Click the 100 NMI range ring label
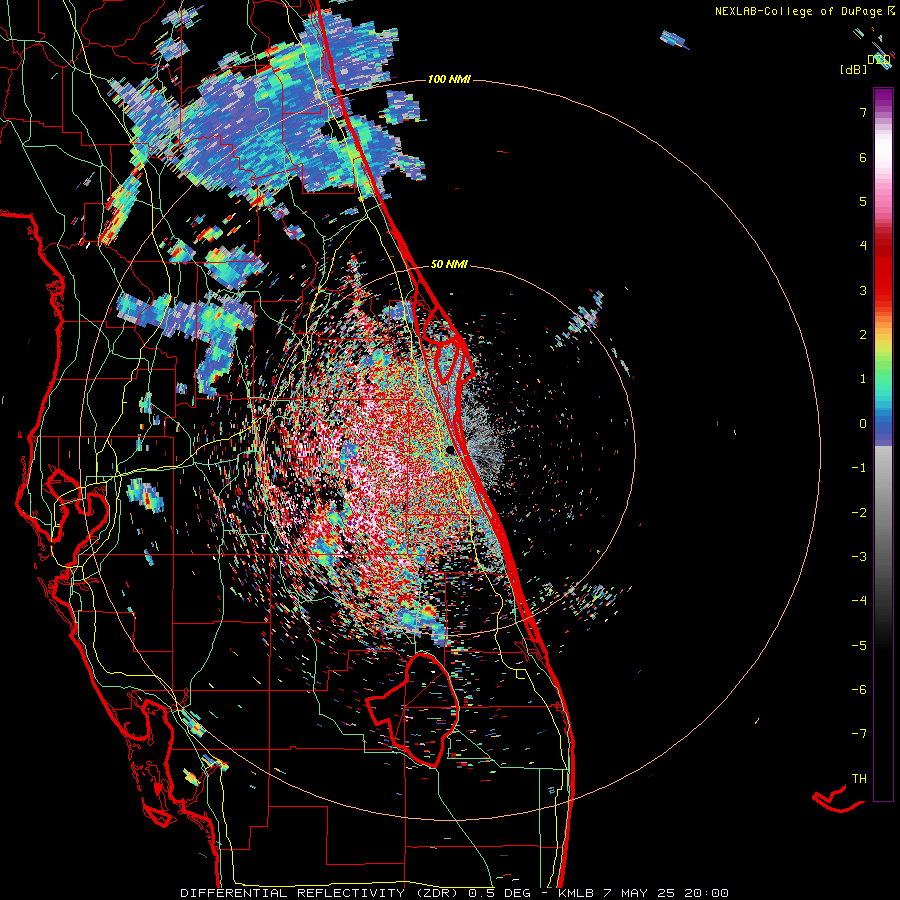Viewport: 900px width, 900px height. (x=449, y=79)
